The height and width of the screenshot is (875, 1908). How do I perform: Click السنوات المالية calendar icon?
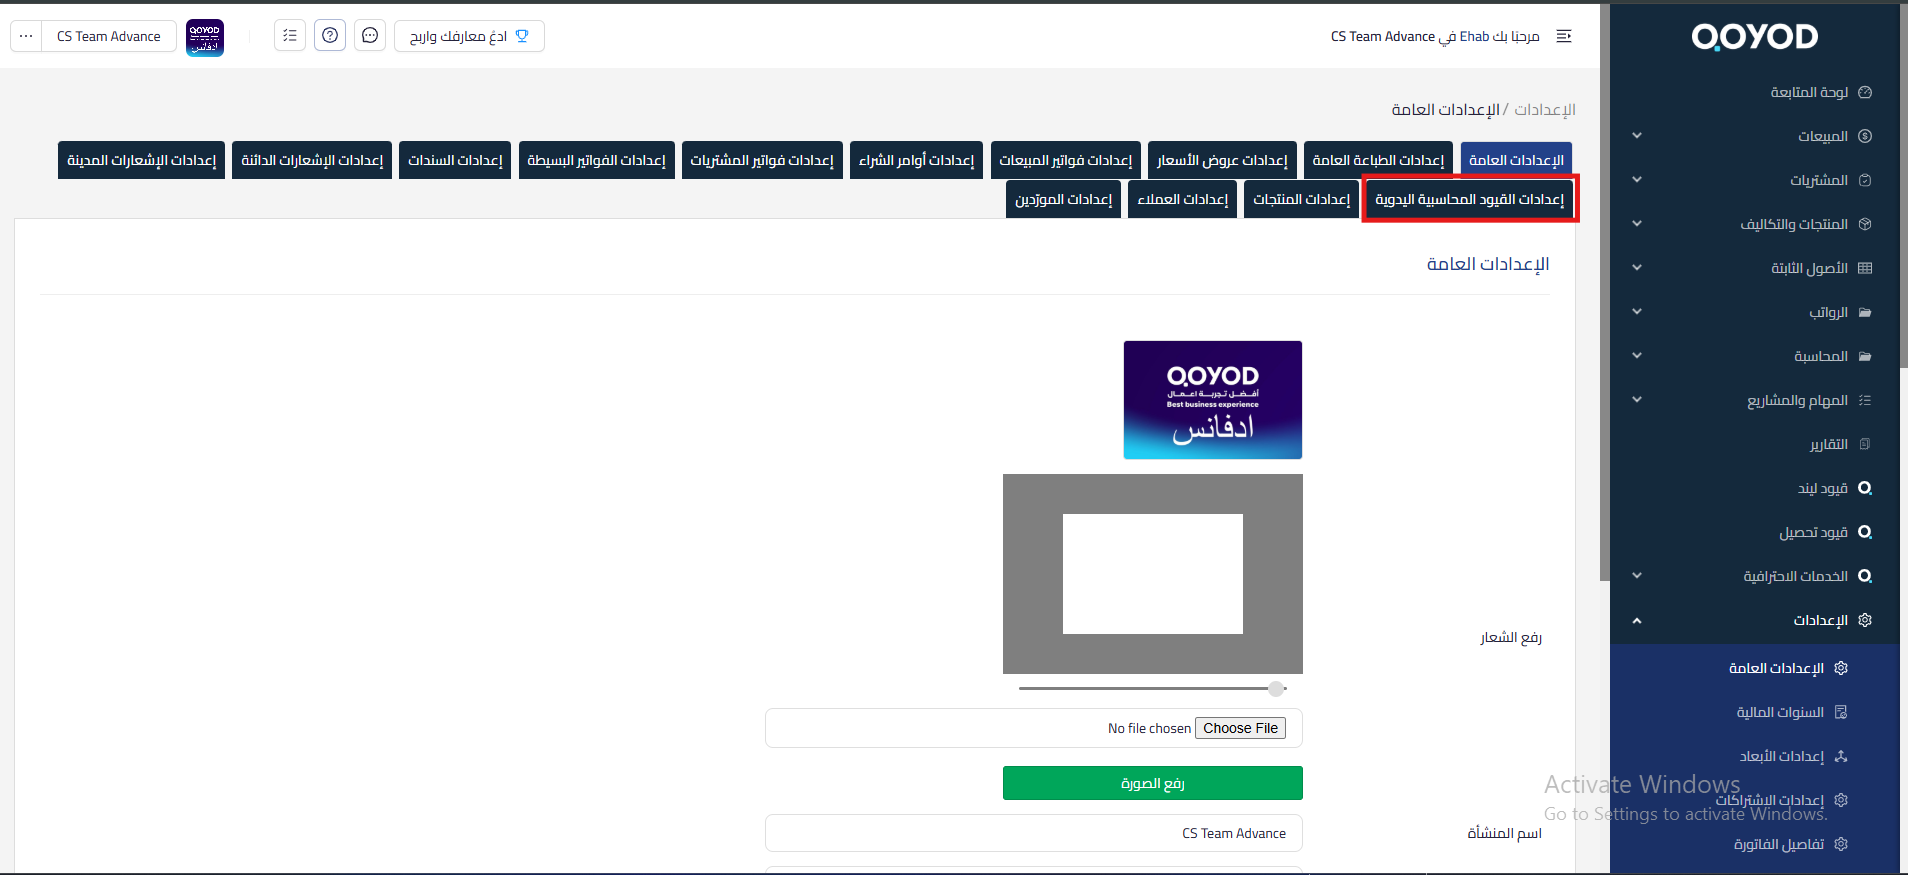tap(1841, 712)
